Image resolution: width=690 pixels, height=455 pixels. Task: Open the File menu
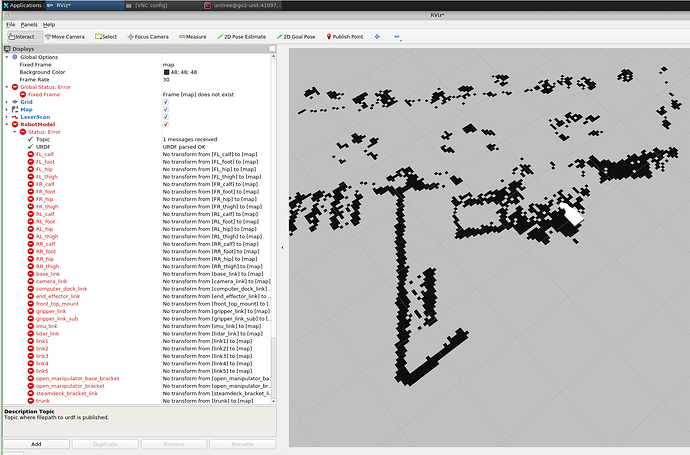(9, 23)
